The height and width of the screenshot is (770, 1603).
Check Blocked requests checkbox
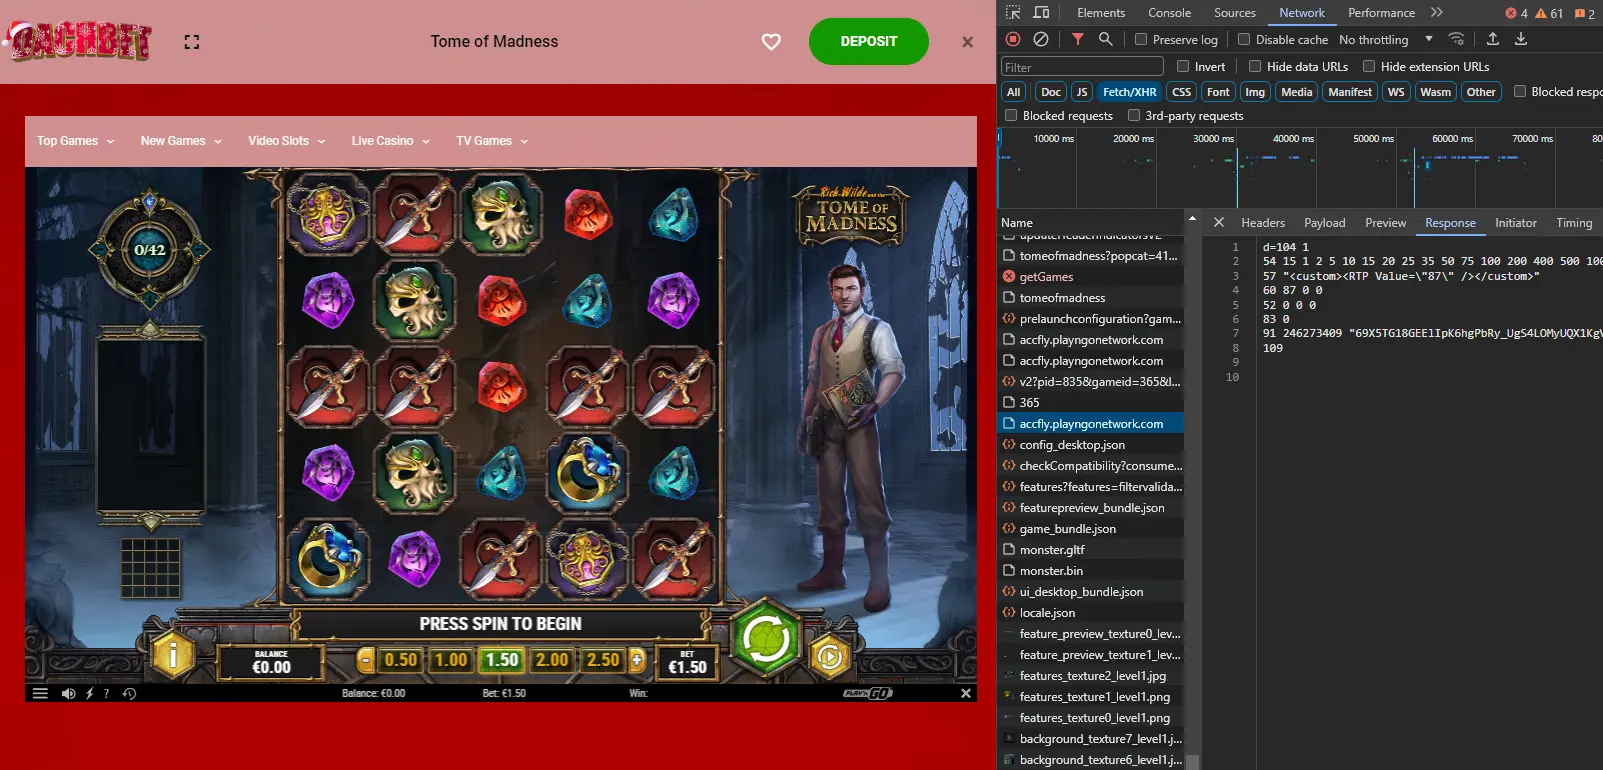pyautogui.click(x=1011, y=115)
